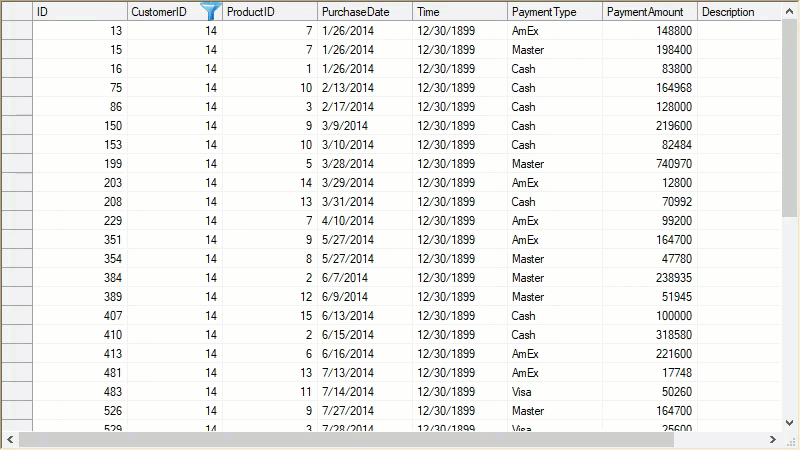Click ProductID cell 12 in row 389
This screenshot has width=800, height=450.
pyautogui.click(x=270, y=296)
